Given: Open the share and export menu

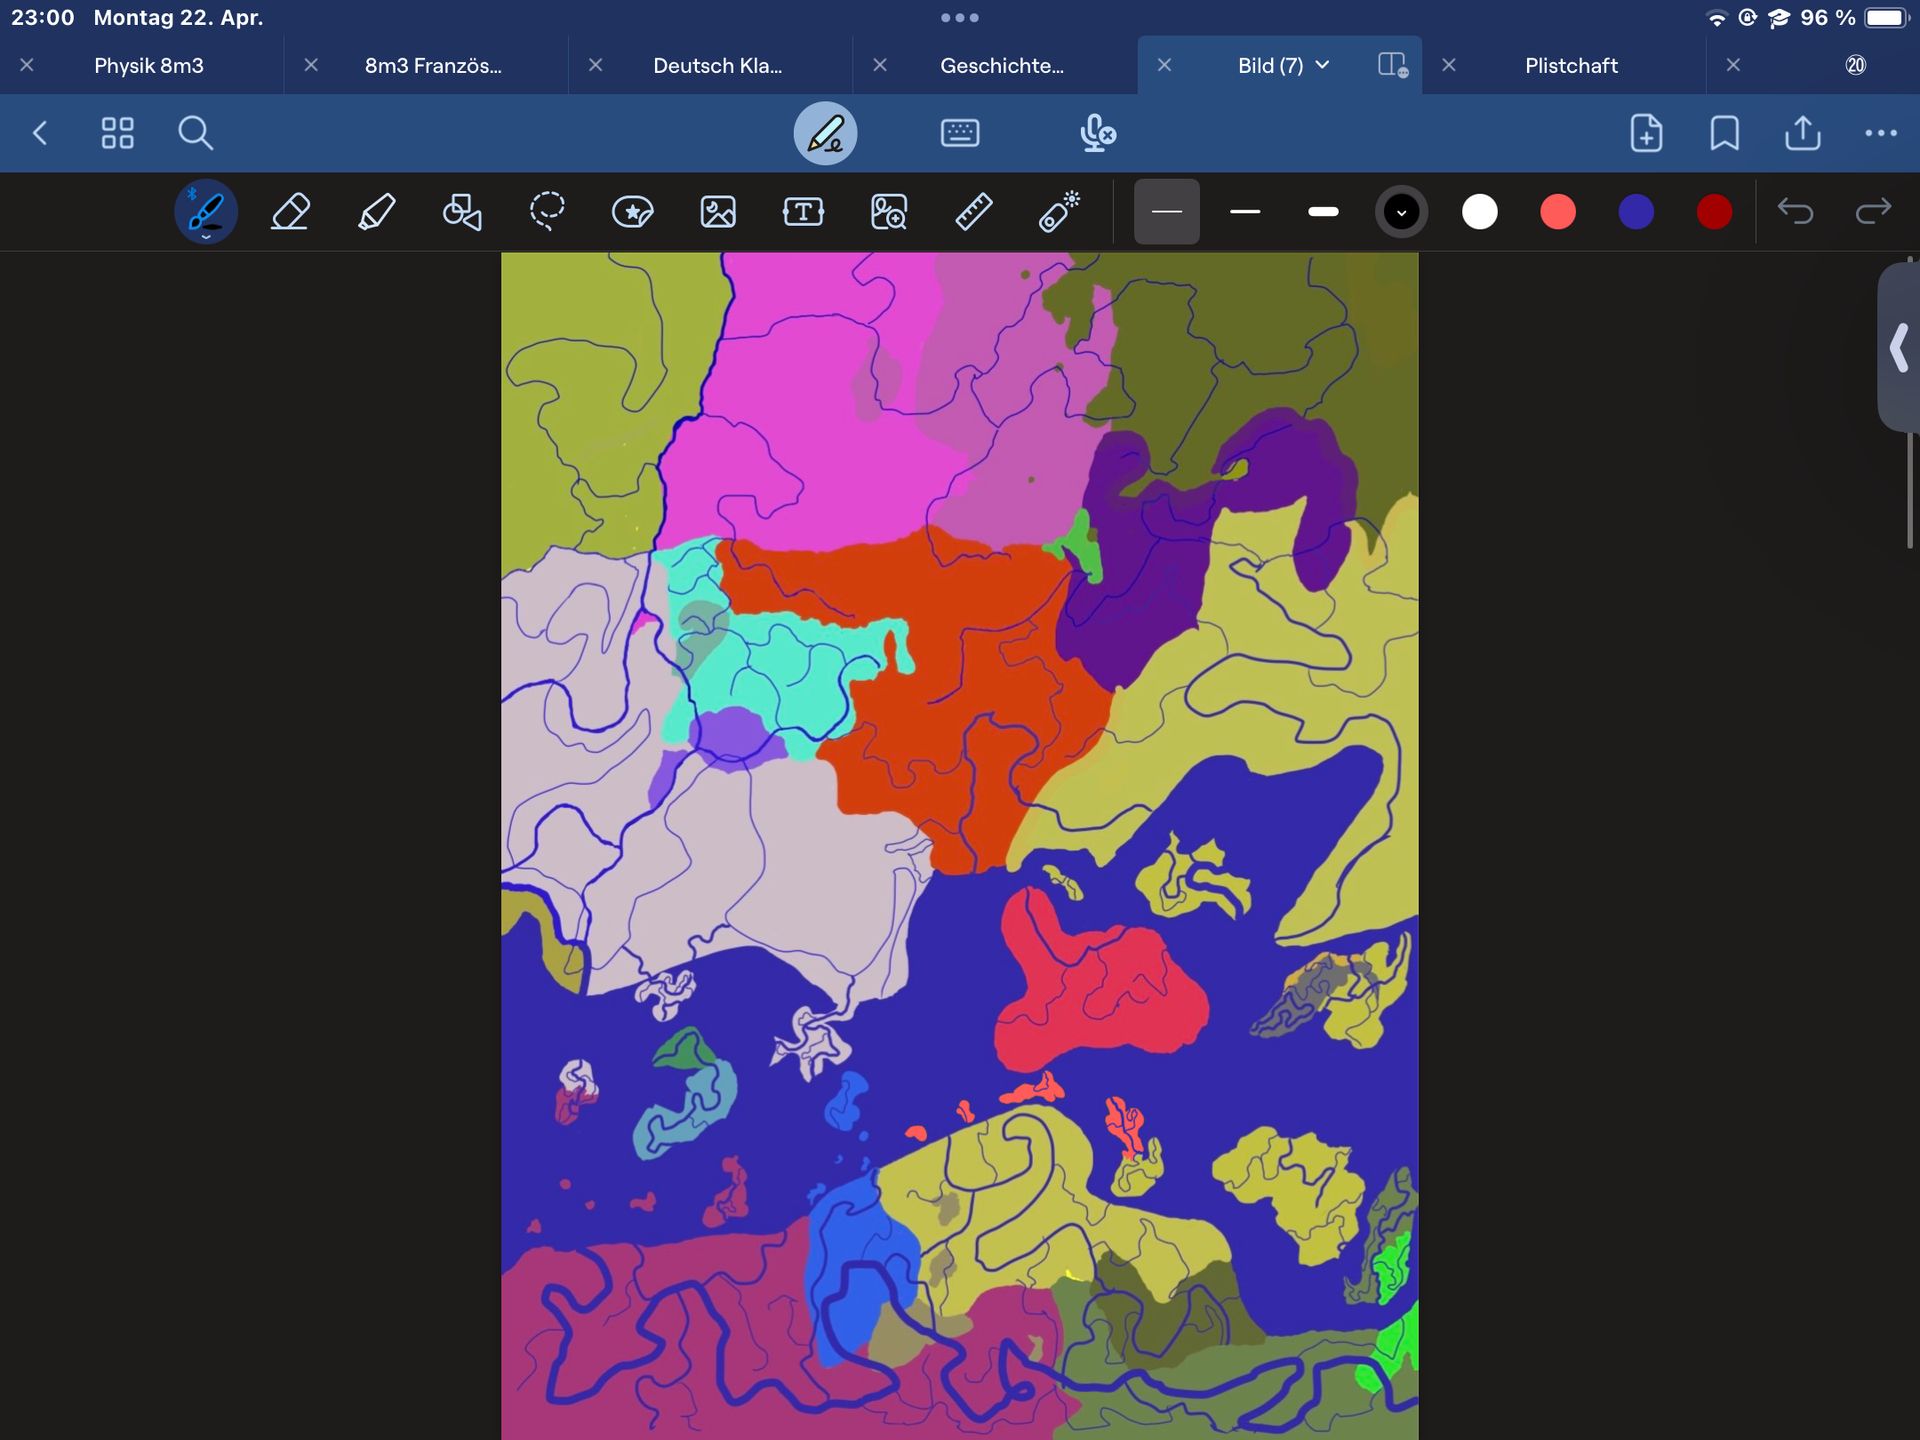Looking at the screenshot, I should click(x=1802, y=133).
